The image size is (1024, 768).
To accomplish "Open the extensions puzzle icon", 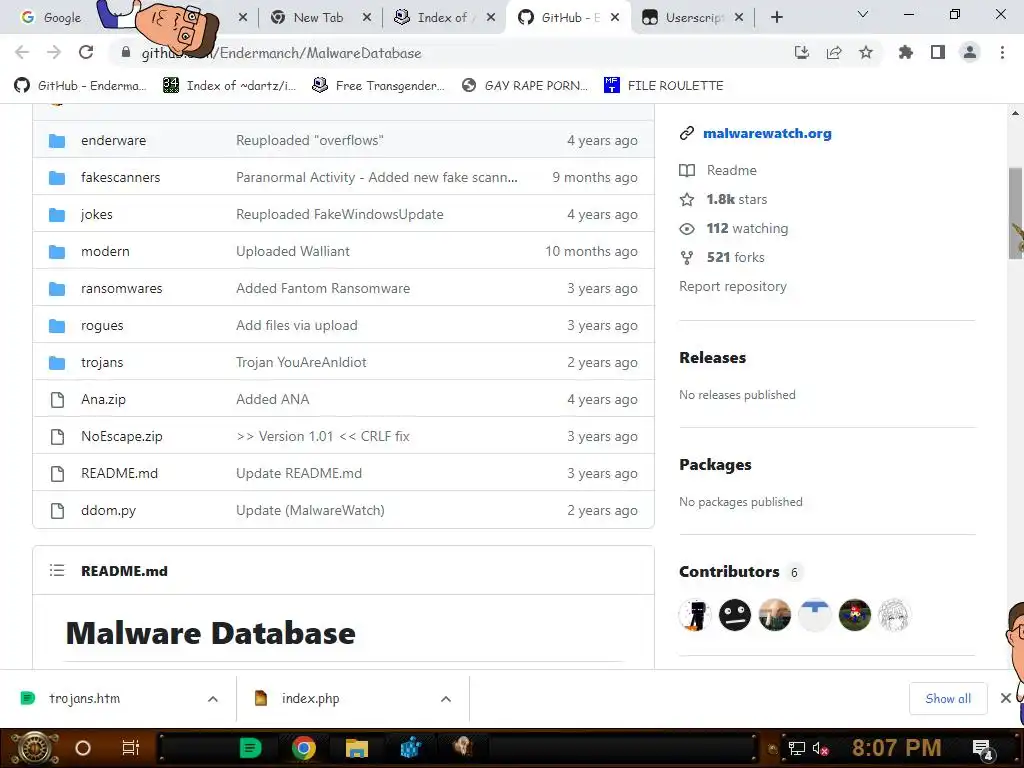I will pos(905,52).
